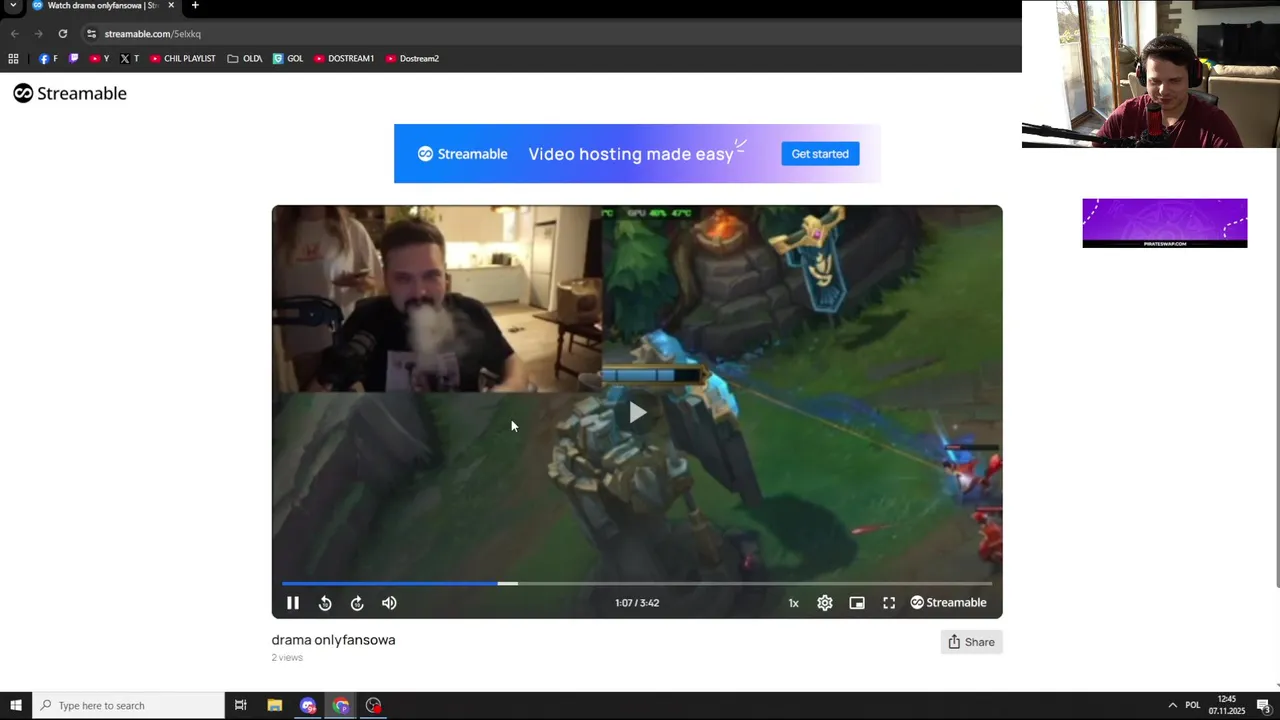1280x720 pixels.
Task: Click the Share button
Action: [971, 642]
